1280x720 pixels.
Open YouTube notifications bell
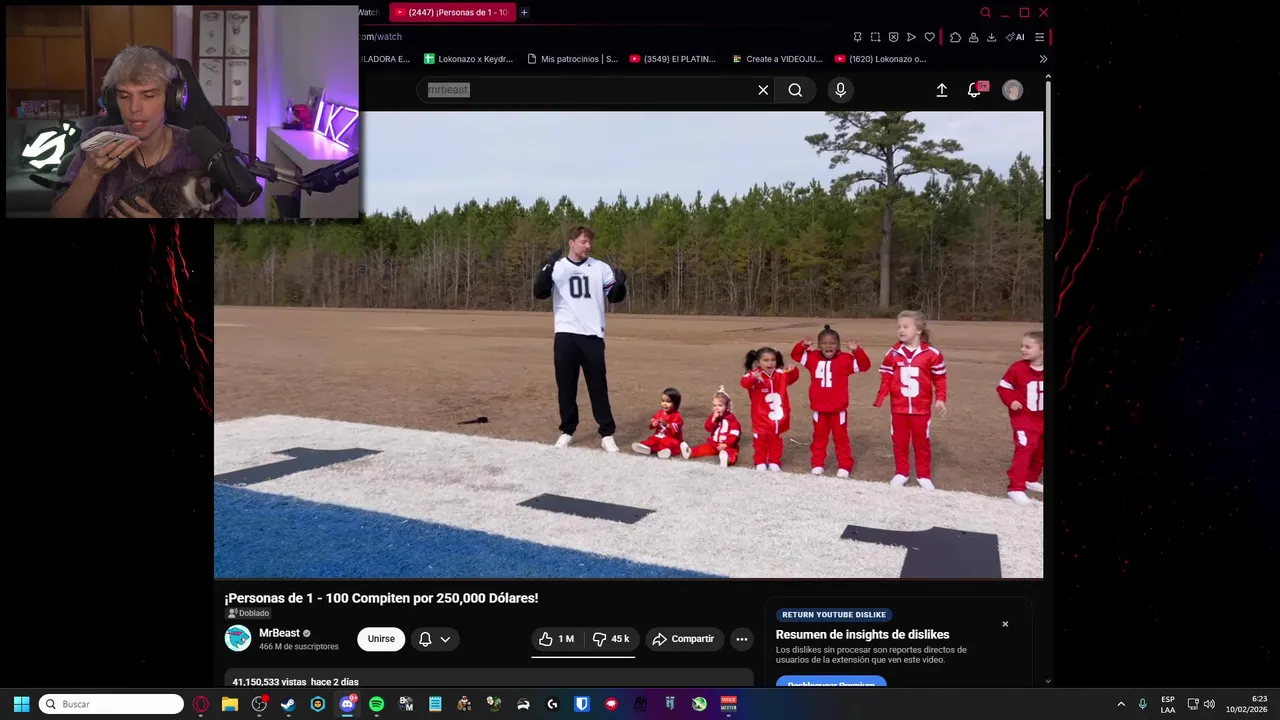tap(974, 90)
